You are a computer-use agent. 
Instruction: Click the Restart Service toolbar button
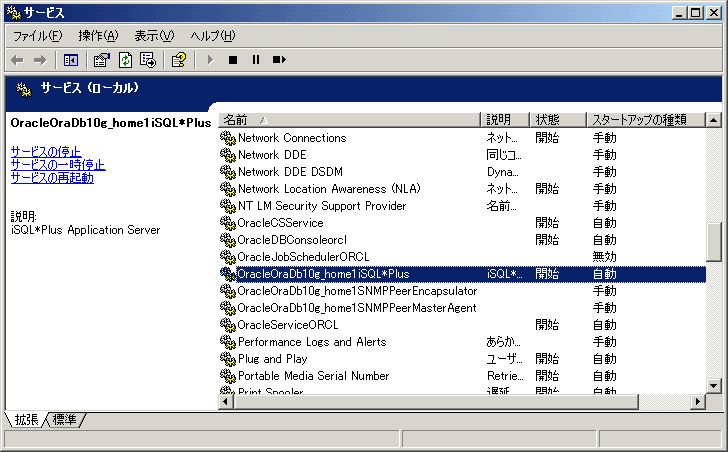tap(279, 60)
